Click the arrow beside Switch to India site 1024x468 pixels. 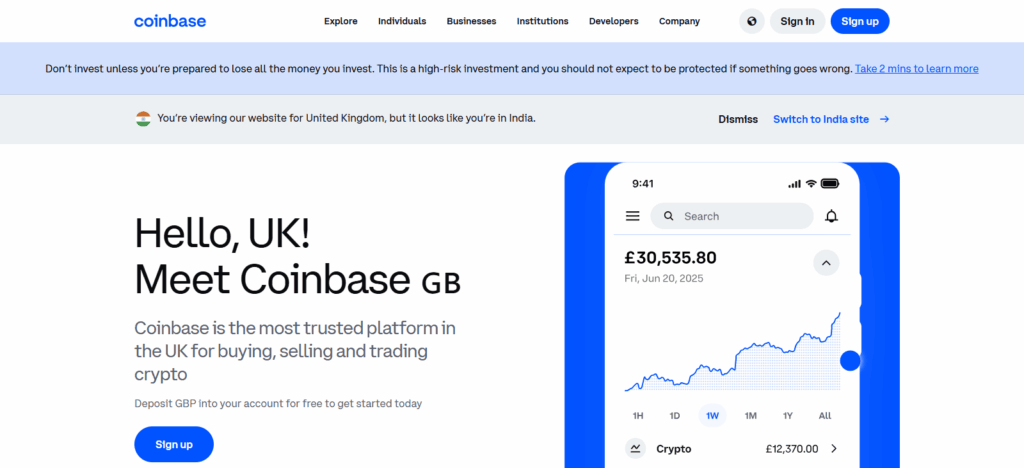click(x=884, y=119)
